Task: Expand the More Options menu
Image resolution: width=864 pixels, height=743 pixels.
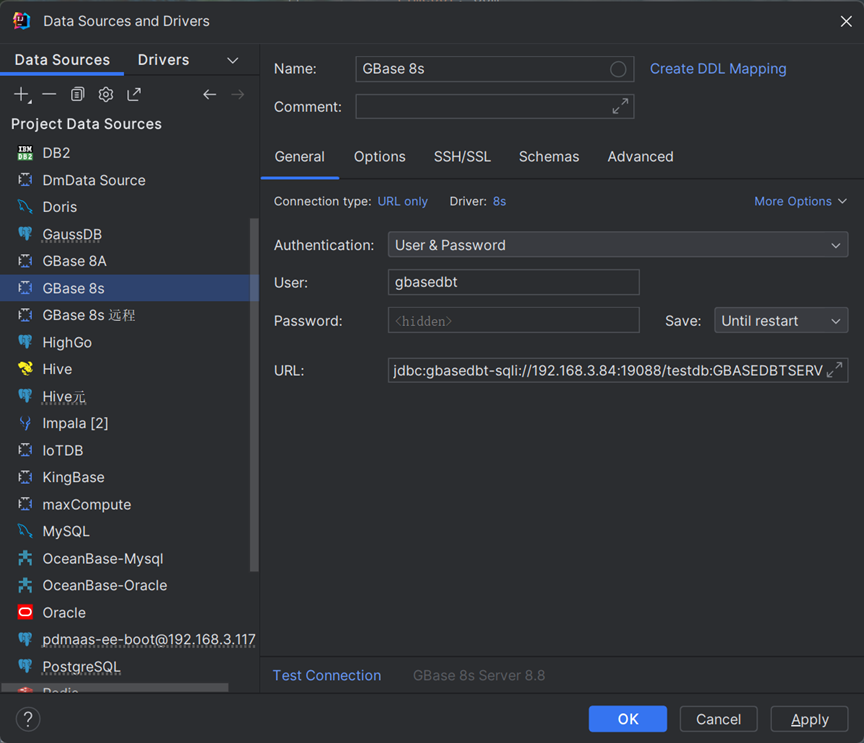Action: [x=800, y=201]
